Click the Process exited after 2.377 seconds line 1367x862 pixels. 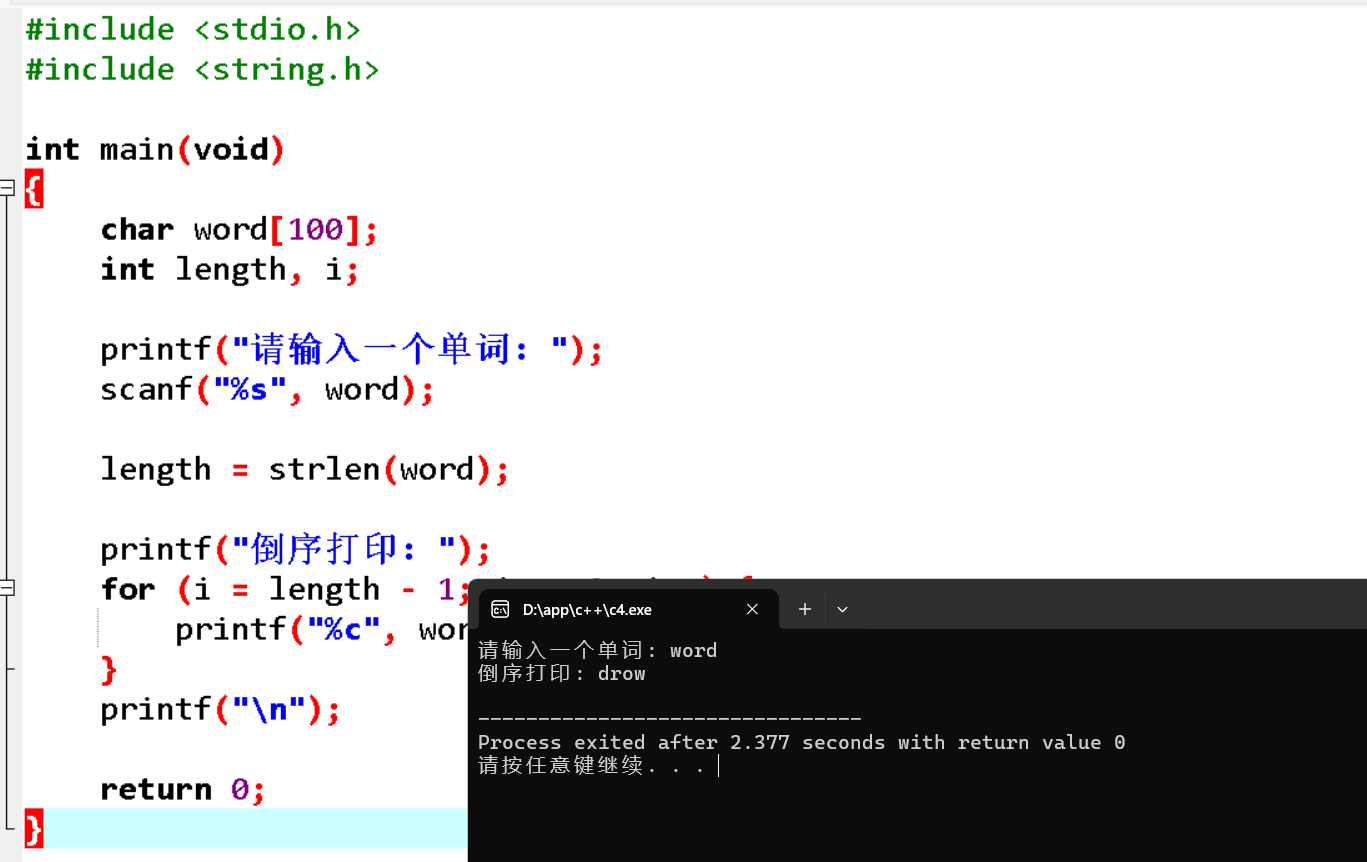[802, 742]
